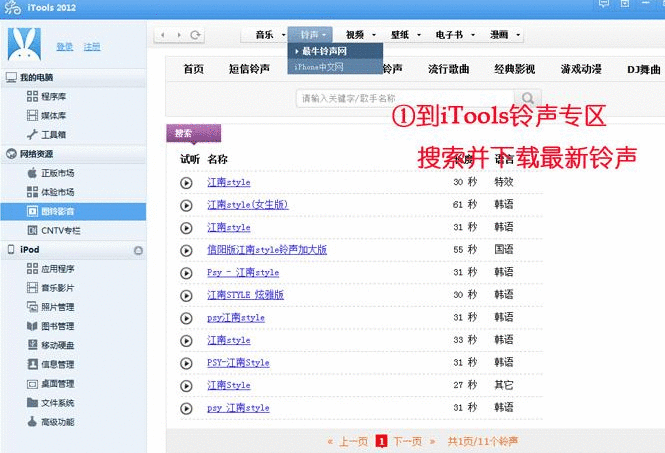Play preview of 江南STYLE 炫雅版
The width and height of the screenshot is (665, 453).
pyautogui.click(x=186, y=295)
